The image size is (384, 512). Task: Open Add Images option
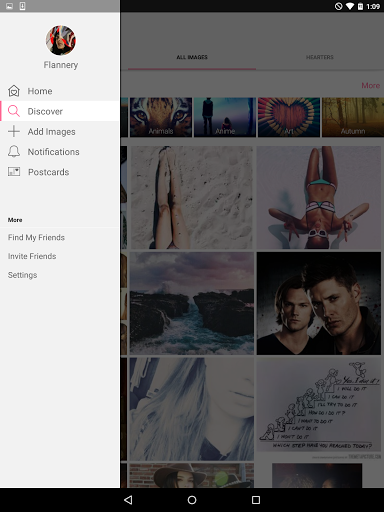[60, 131]
